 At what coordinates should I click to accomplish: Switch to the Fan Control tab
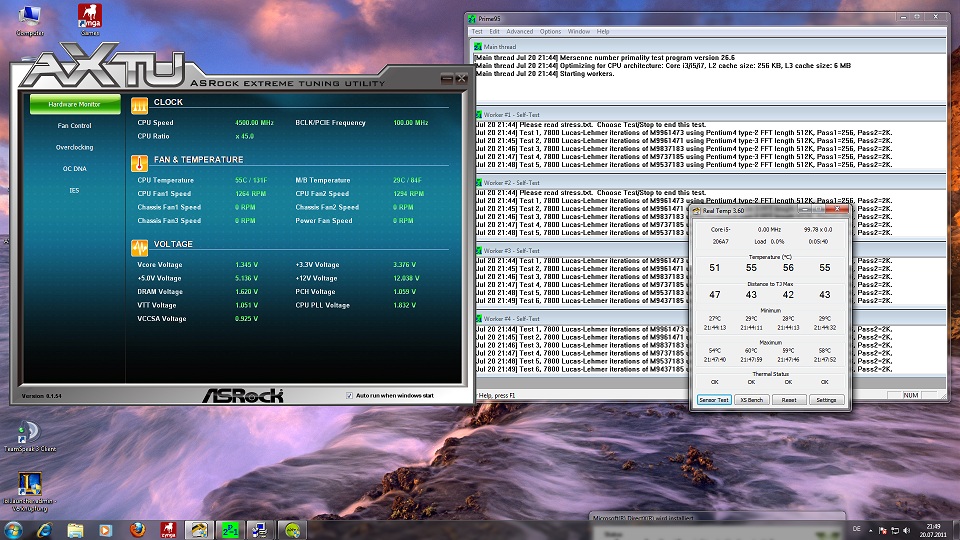pos(75,126)
